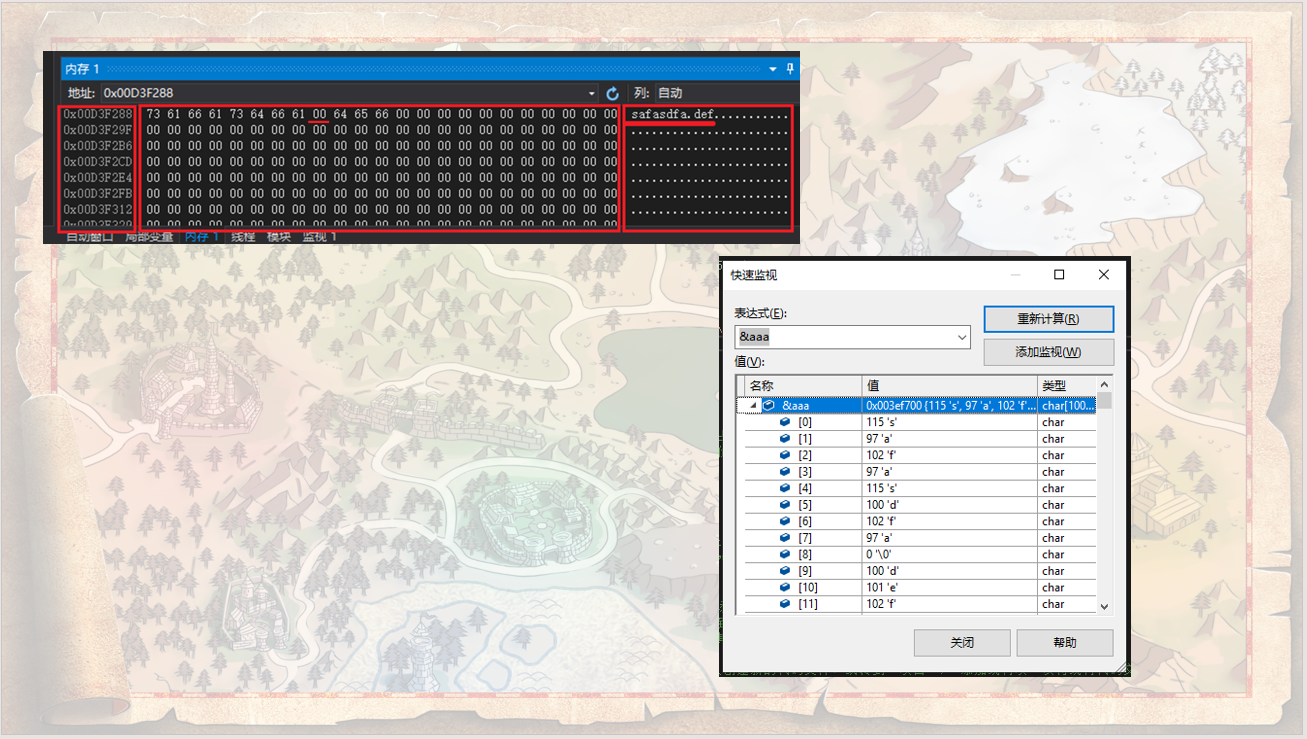Click the cube icon of row [10]

click(x=785, y=587)
